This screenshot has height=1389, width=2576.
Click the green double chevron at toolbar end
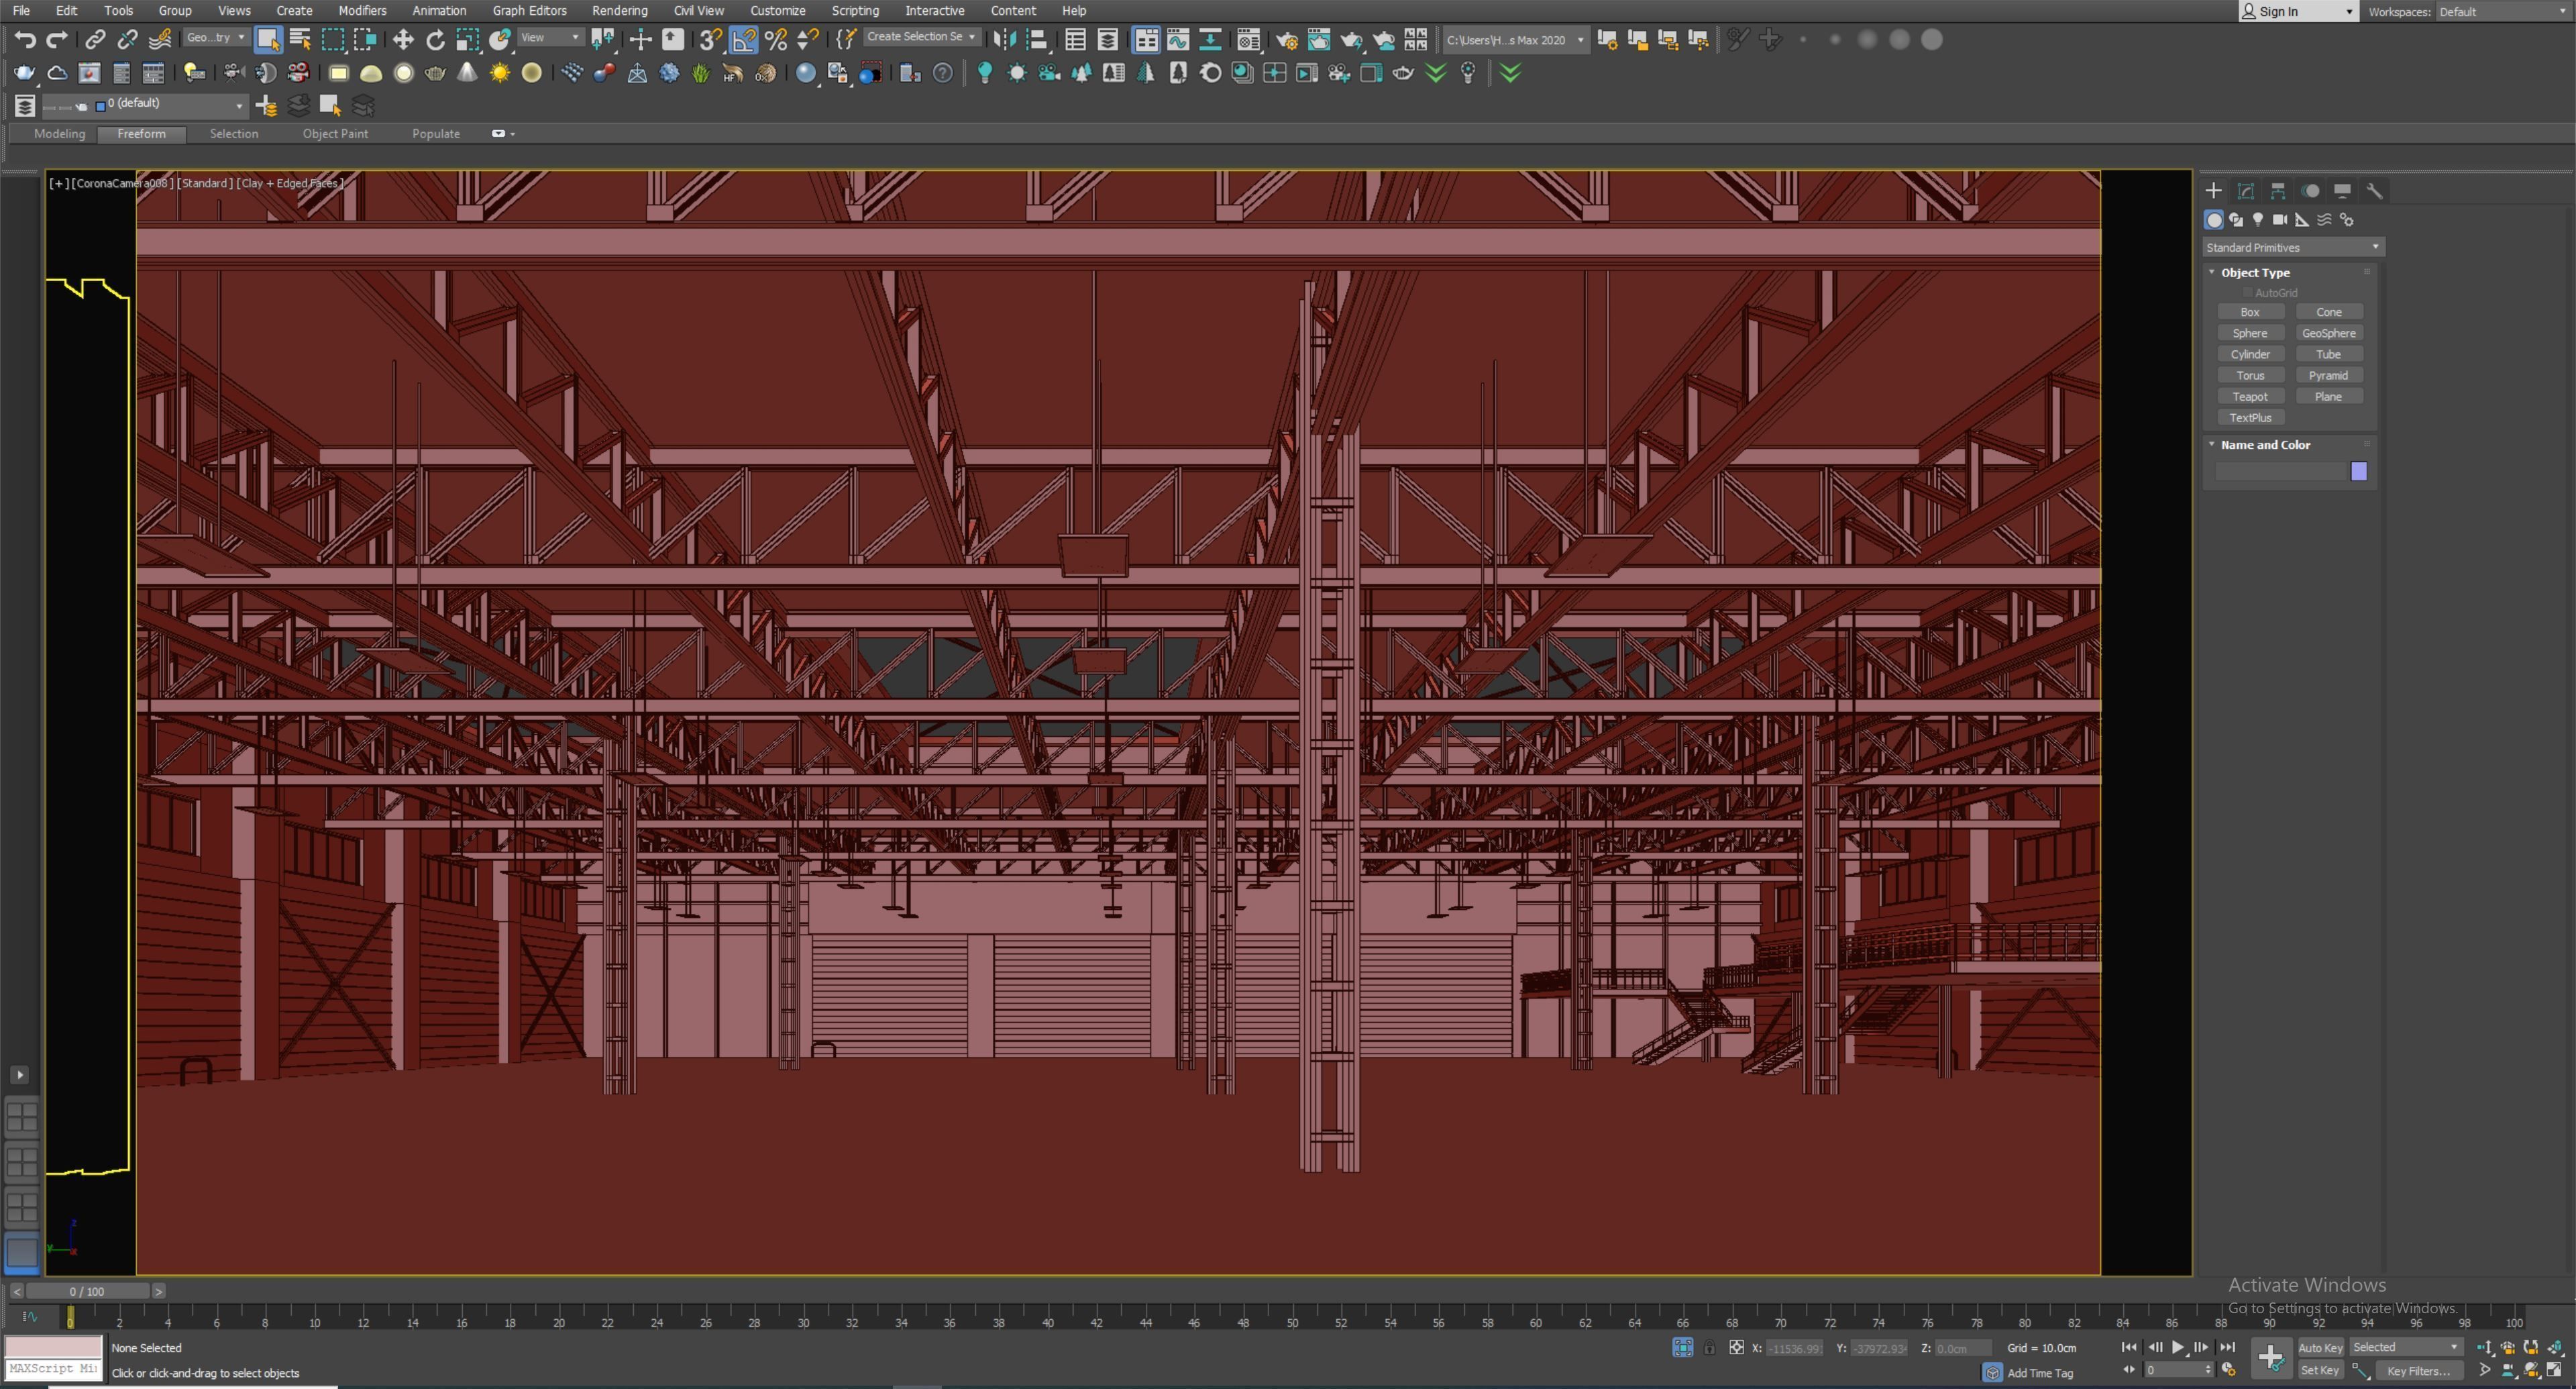1511,73
